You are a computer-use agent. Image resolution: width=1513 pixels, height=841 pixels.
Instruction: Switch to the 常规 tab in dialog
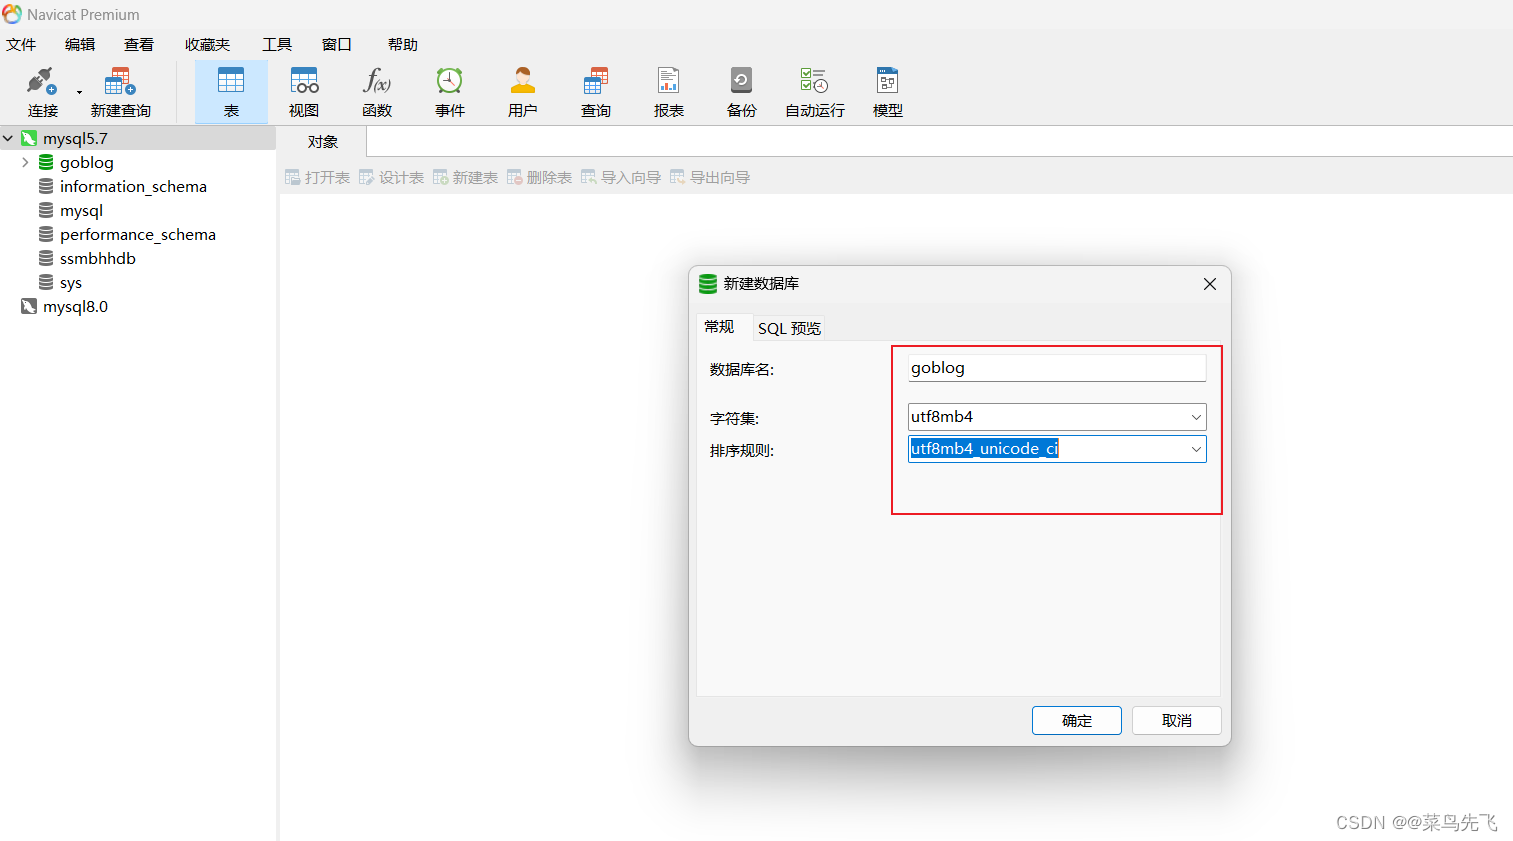pyautogui.click(x=719, y=327)
